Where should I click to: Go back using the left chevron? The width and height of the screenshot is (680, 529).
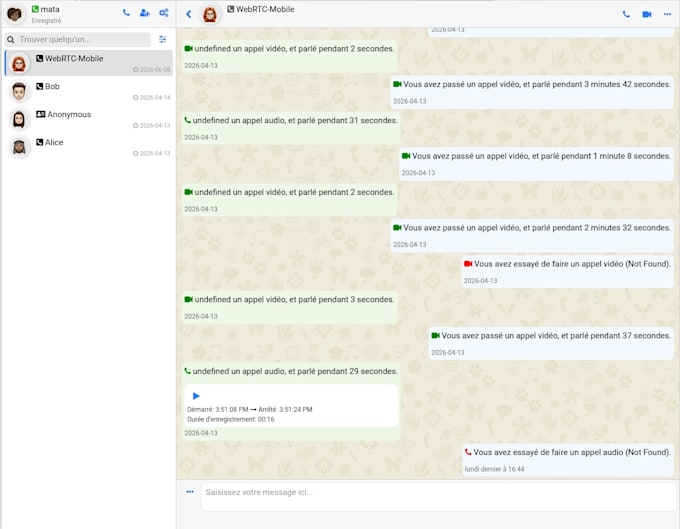click(189, 14)
